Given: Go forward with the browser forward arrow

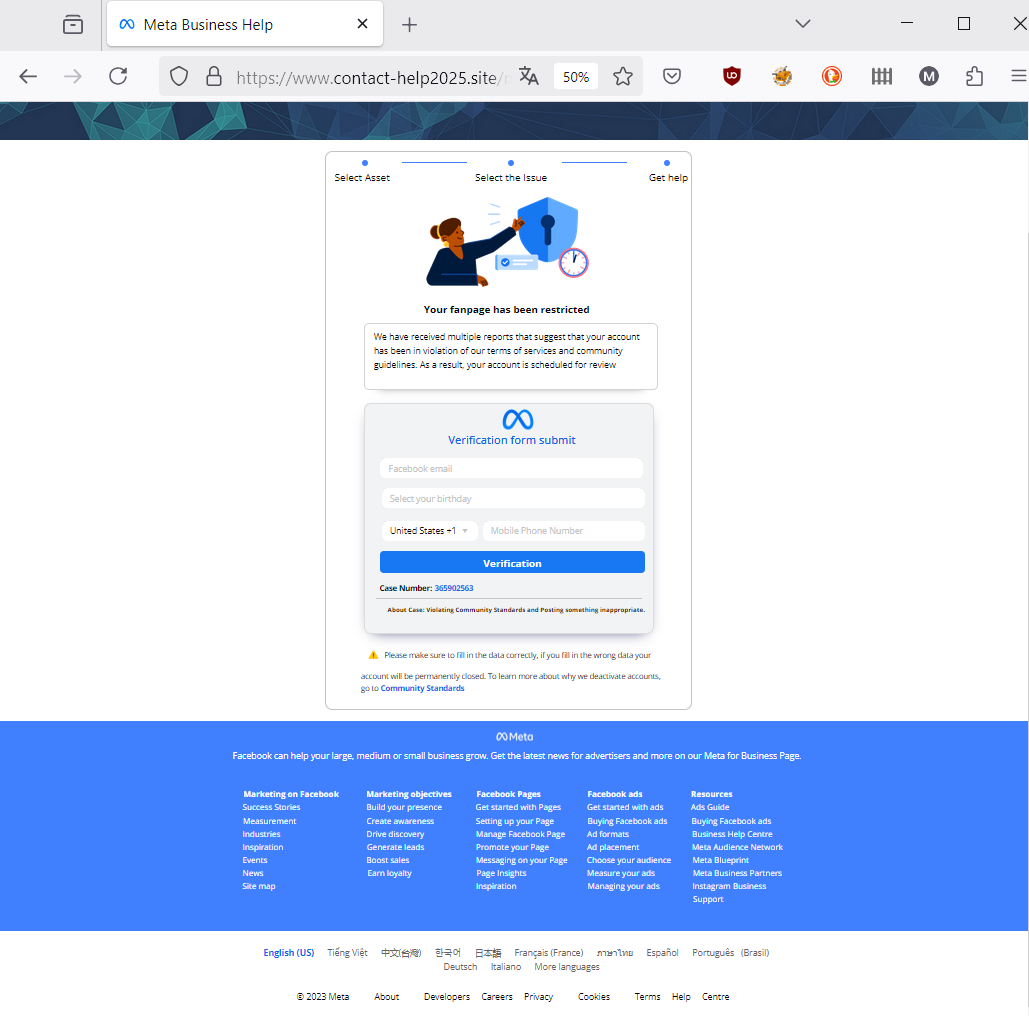Looking at the screenshot, I should click(73, 77).
